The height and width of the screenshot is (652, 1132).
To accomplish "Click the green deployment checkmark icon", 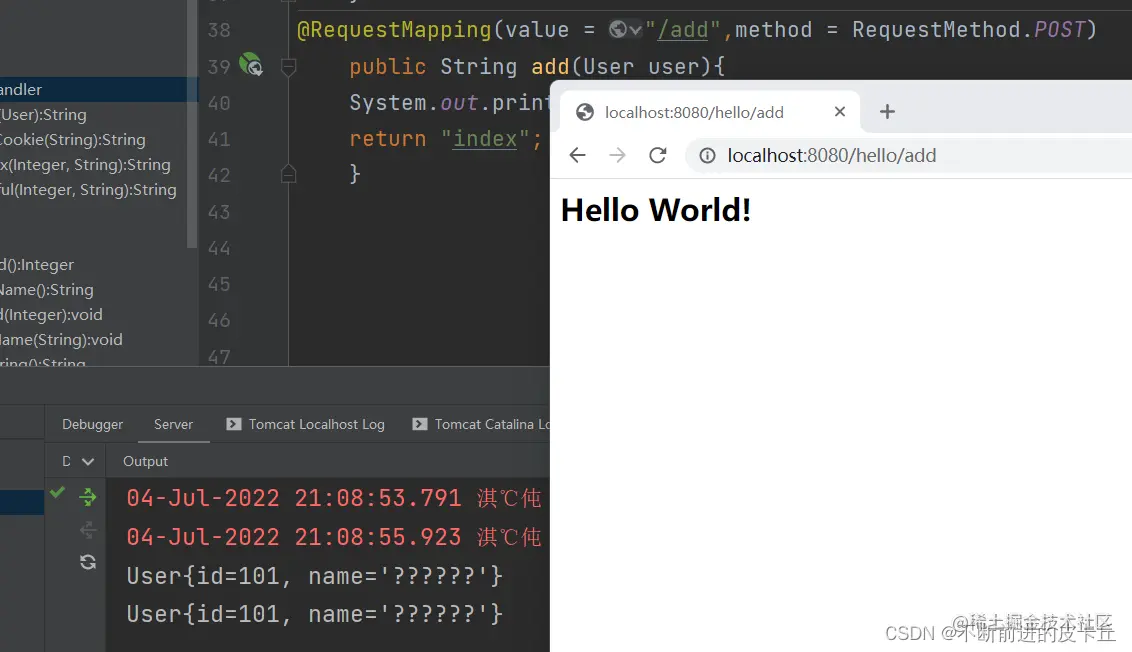I will 58,492.
